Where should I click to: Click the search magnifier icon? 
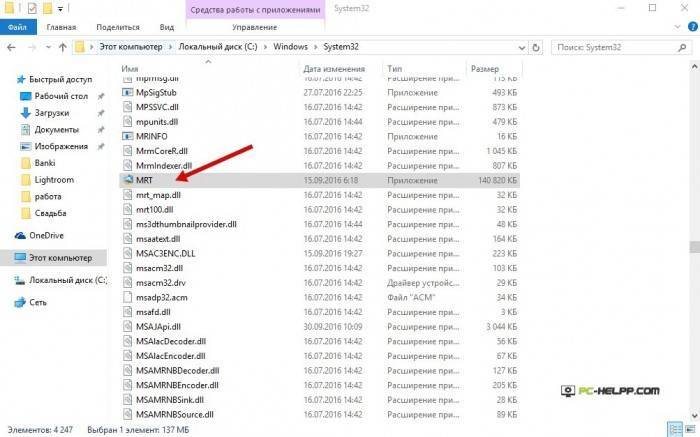[682, 47]
